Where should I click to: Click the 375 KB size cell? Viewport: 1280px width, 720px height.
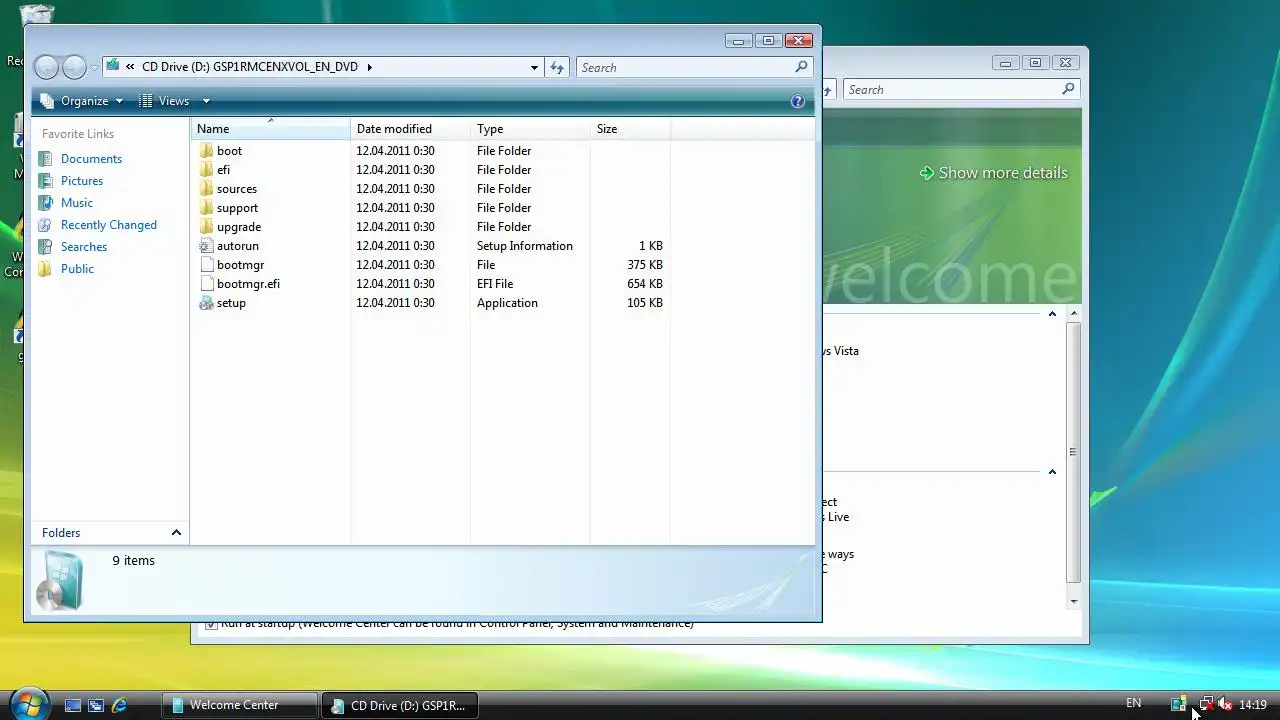tap(645, 265)
